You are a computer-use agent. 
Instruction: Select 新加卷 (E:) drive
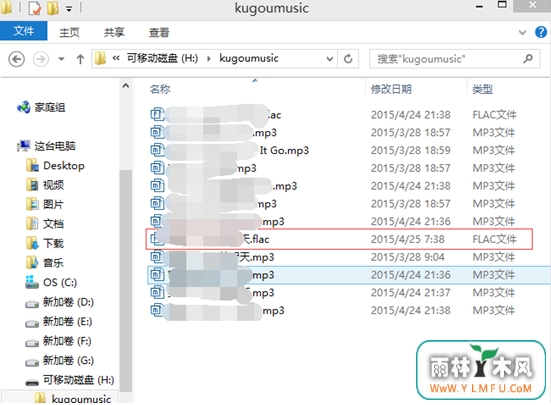pos(67,321)
